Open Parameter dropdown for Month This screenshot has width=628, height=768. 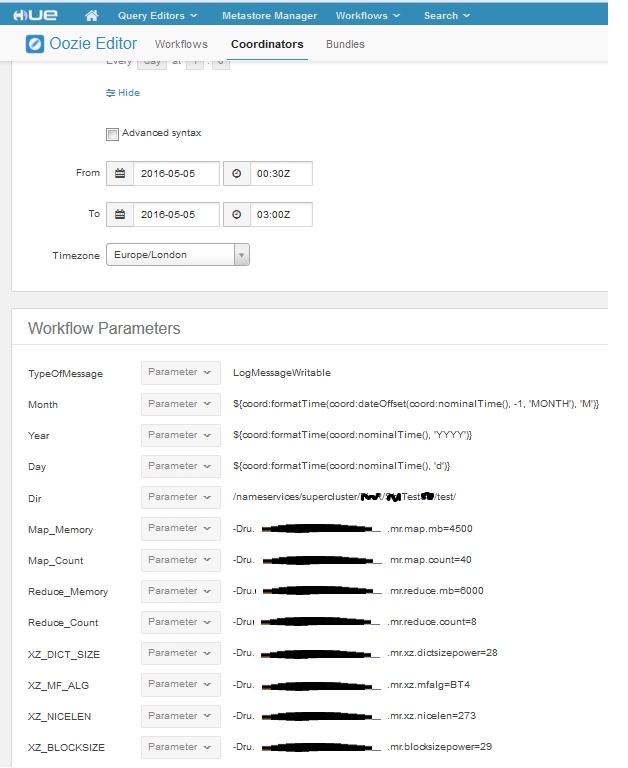(x=181, y=404)
